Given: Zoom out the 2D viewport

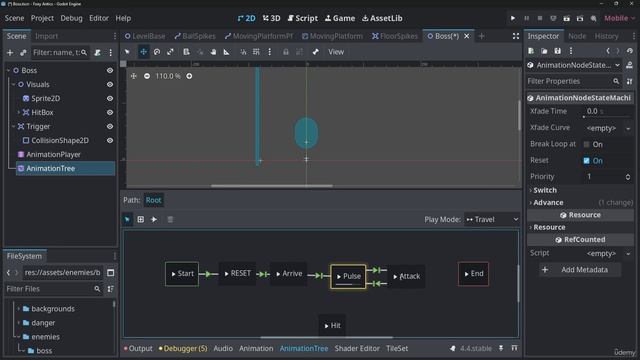Looking at the screenshot, I should [147, 76].
